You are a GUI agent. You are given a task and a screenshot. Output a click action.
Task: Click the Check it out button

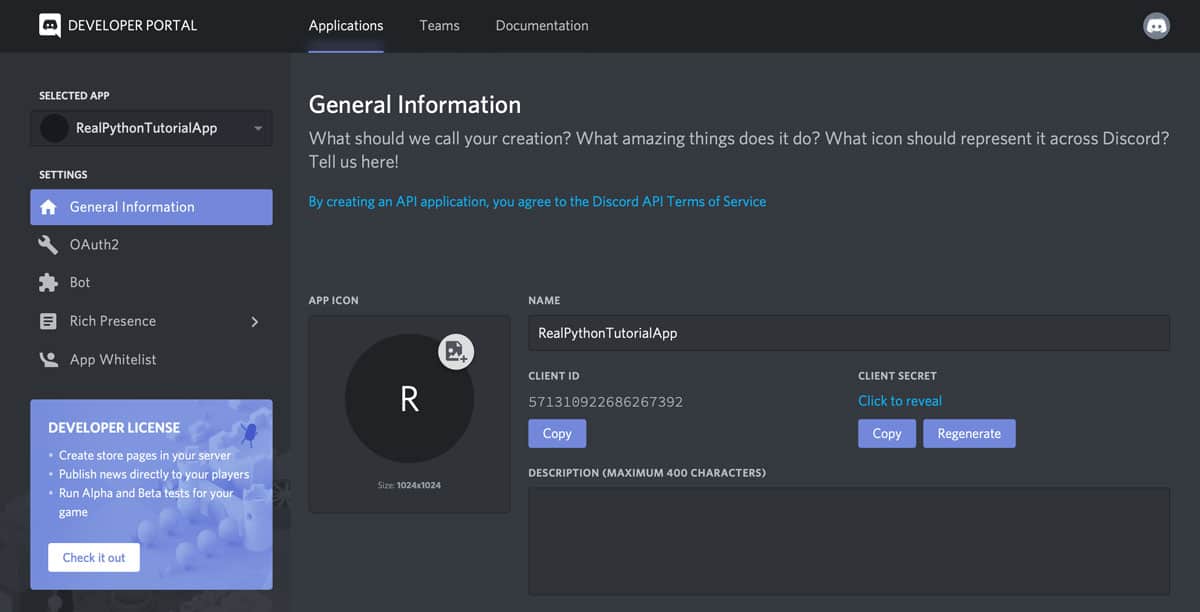pyautogui.click(x=94, y=557)
